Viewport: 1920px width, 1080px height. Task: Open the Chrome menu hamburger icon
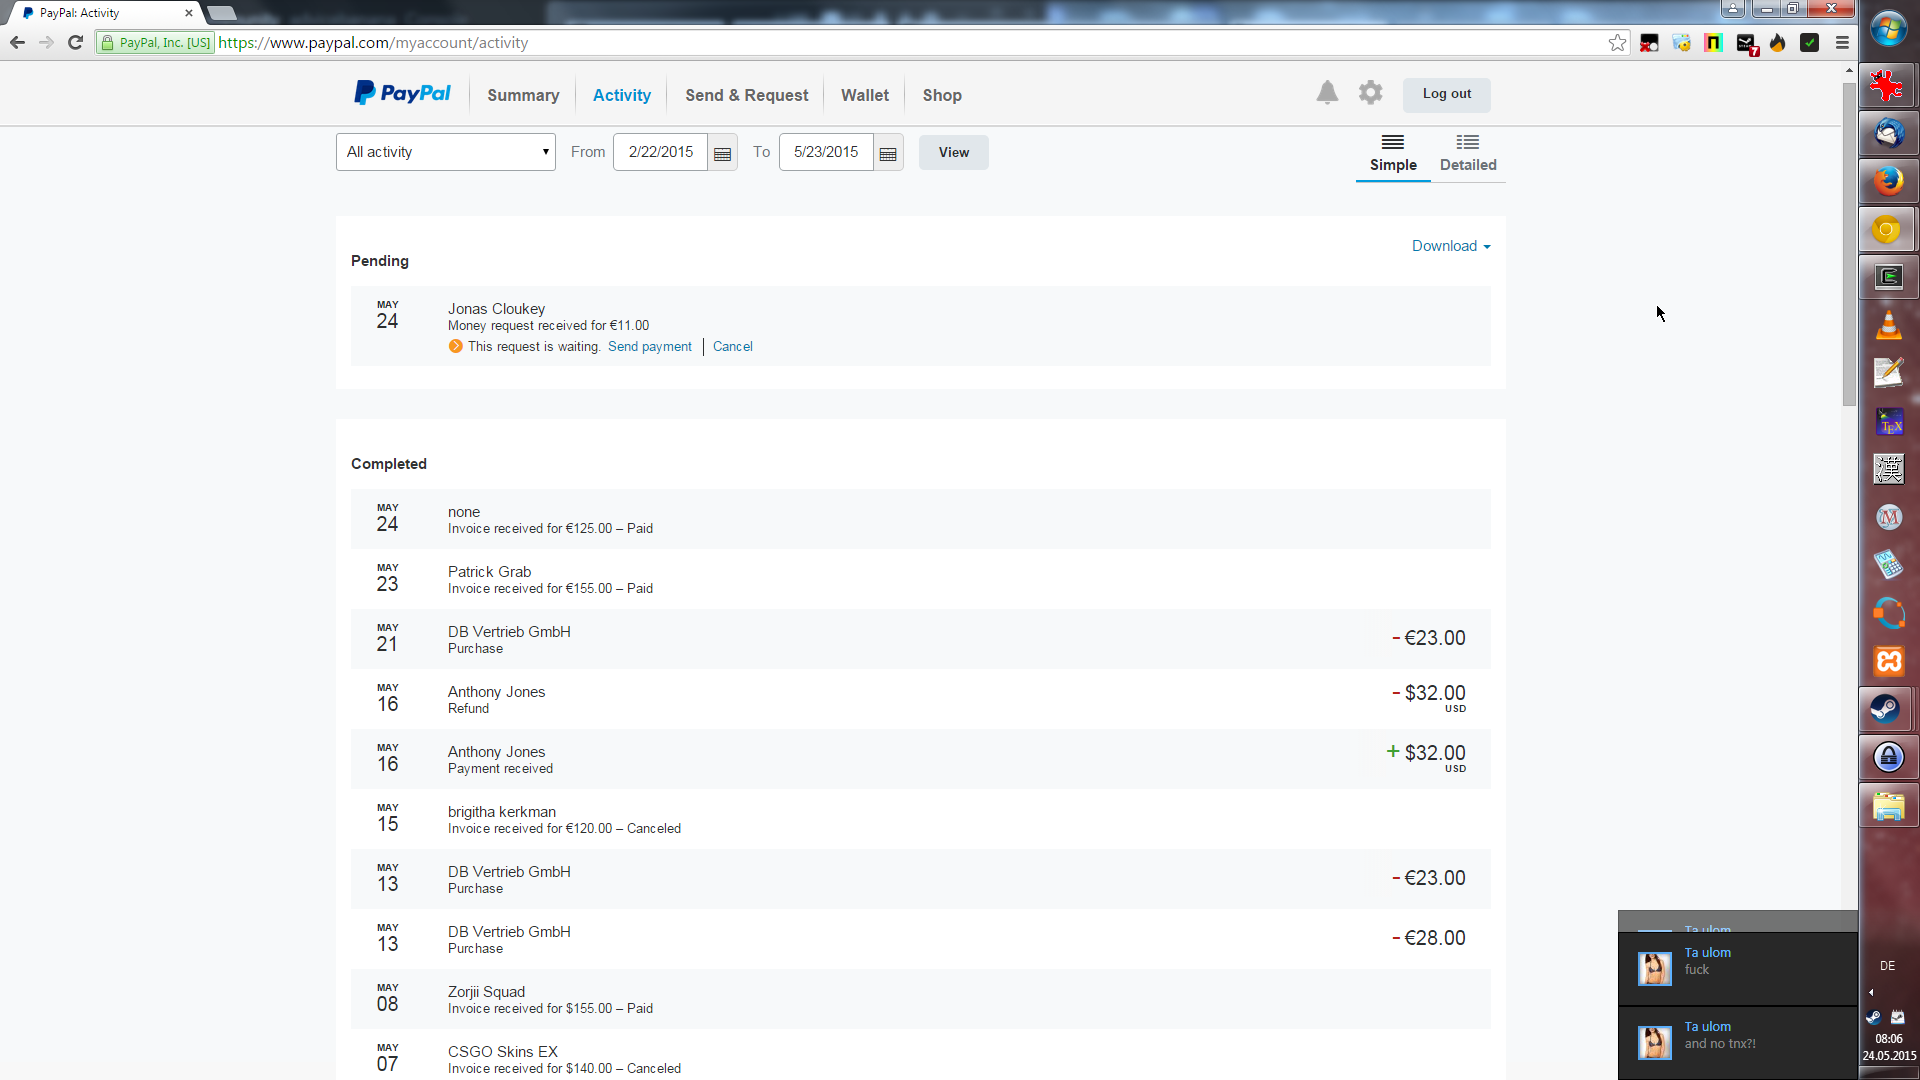tap(1842, 42)
